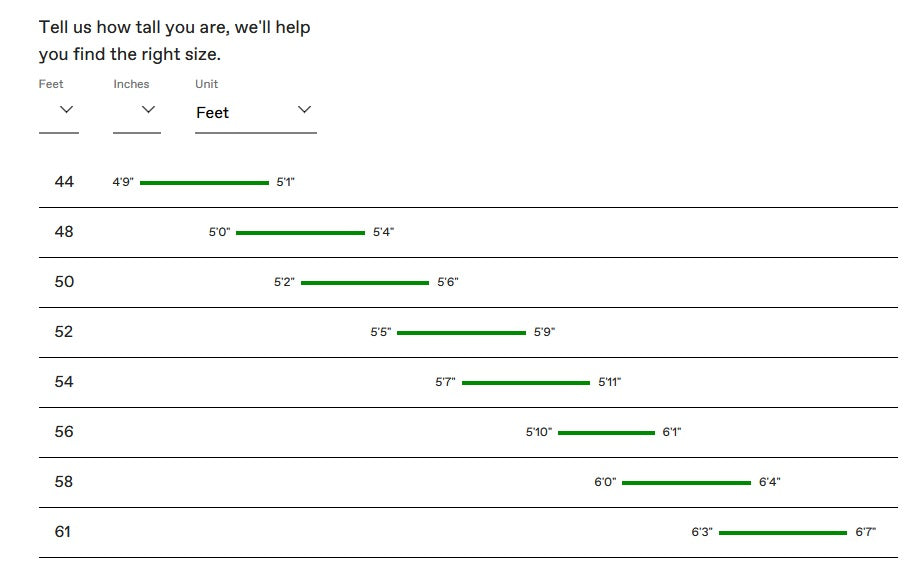Open the Feet dropdown
The width and height of the screenshot is (908, 570).
(x=59, y=111)
